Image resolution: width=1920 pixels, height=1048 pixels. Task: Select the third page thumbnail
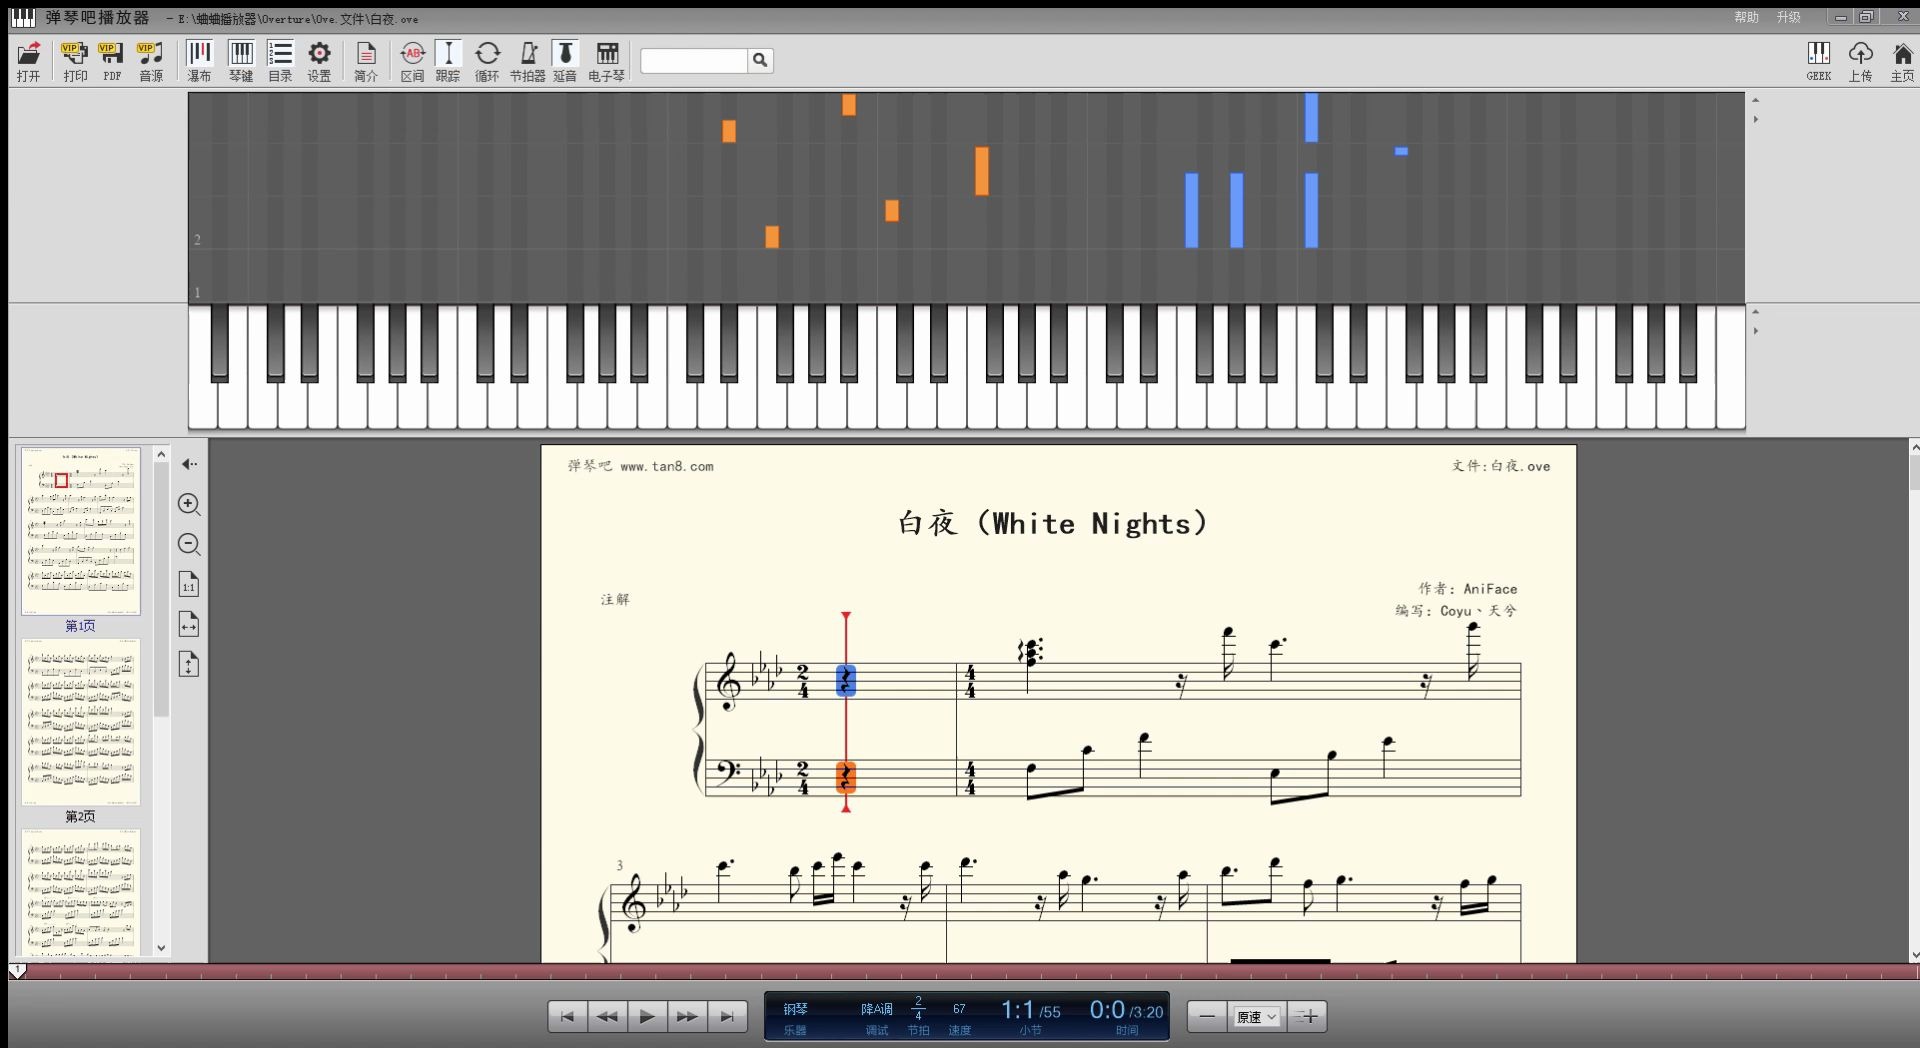pos(81,892)
